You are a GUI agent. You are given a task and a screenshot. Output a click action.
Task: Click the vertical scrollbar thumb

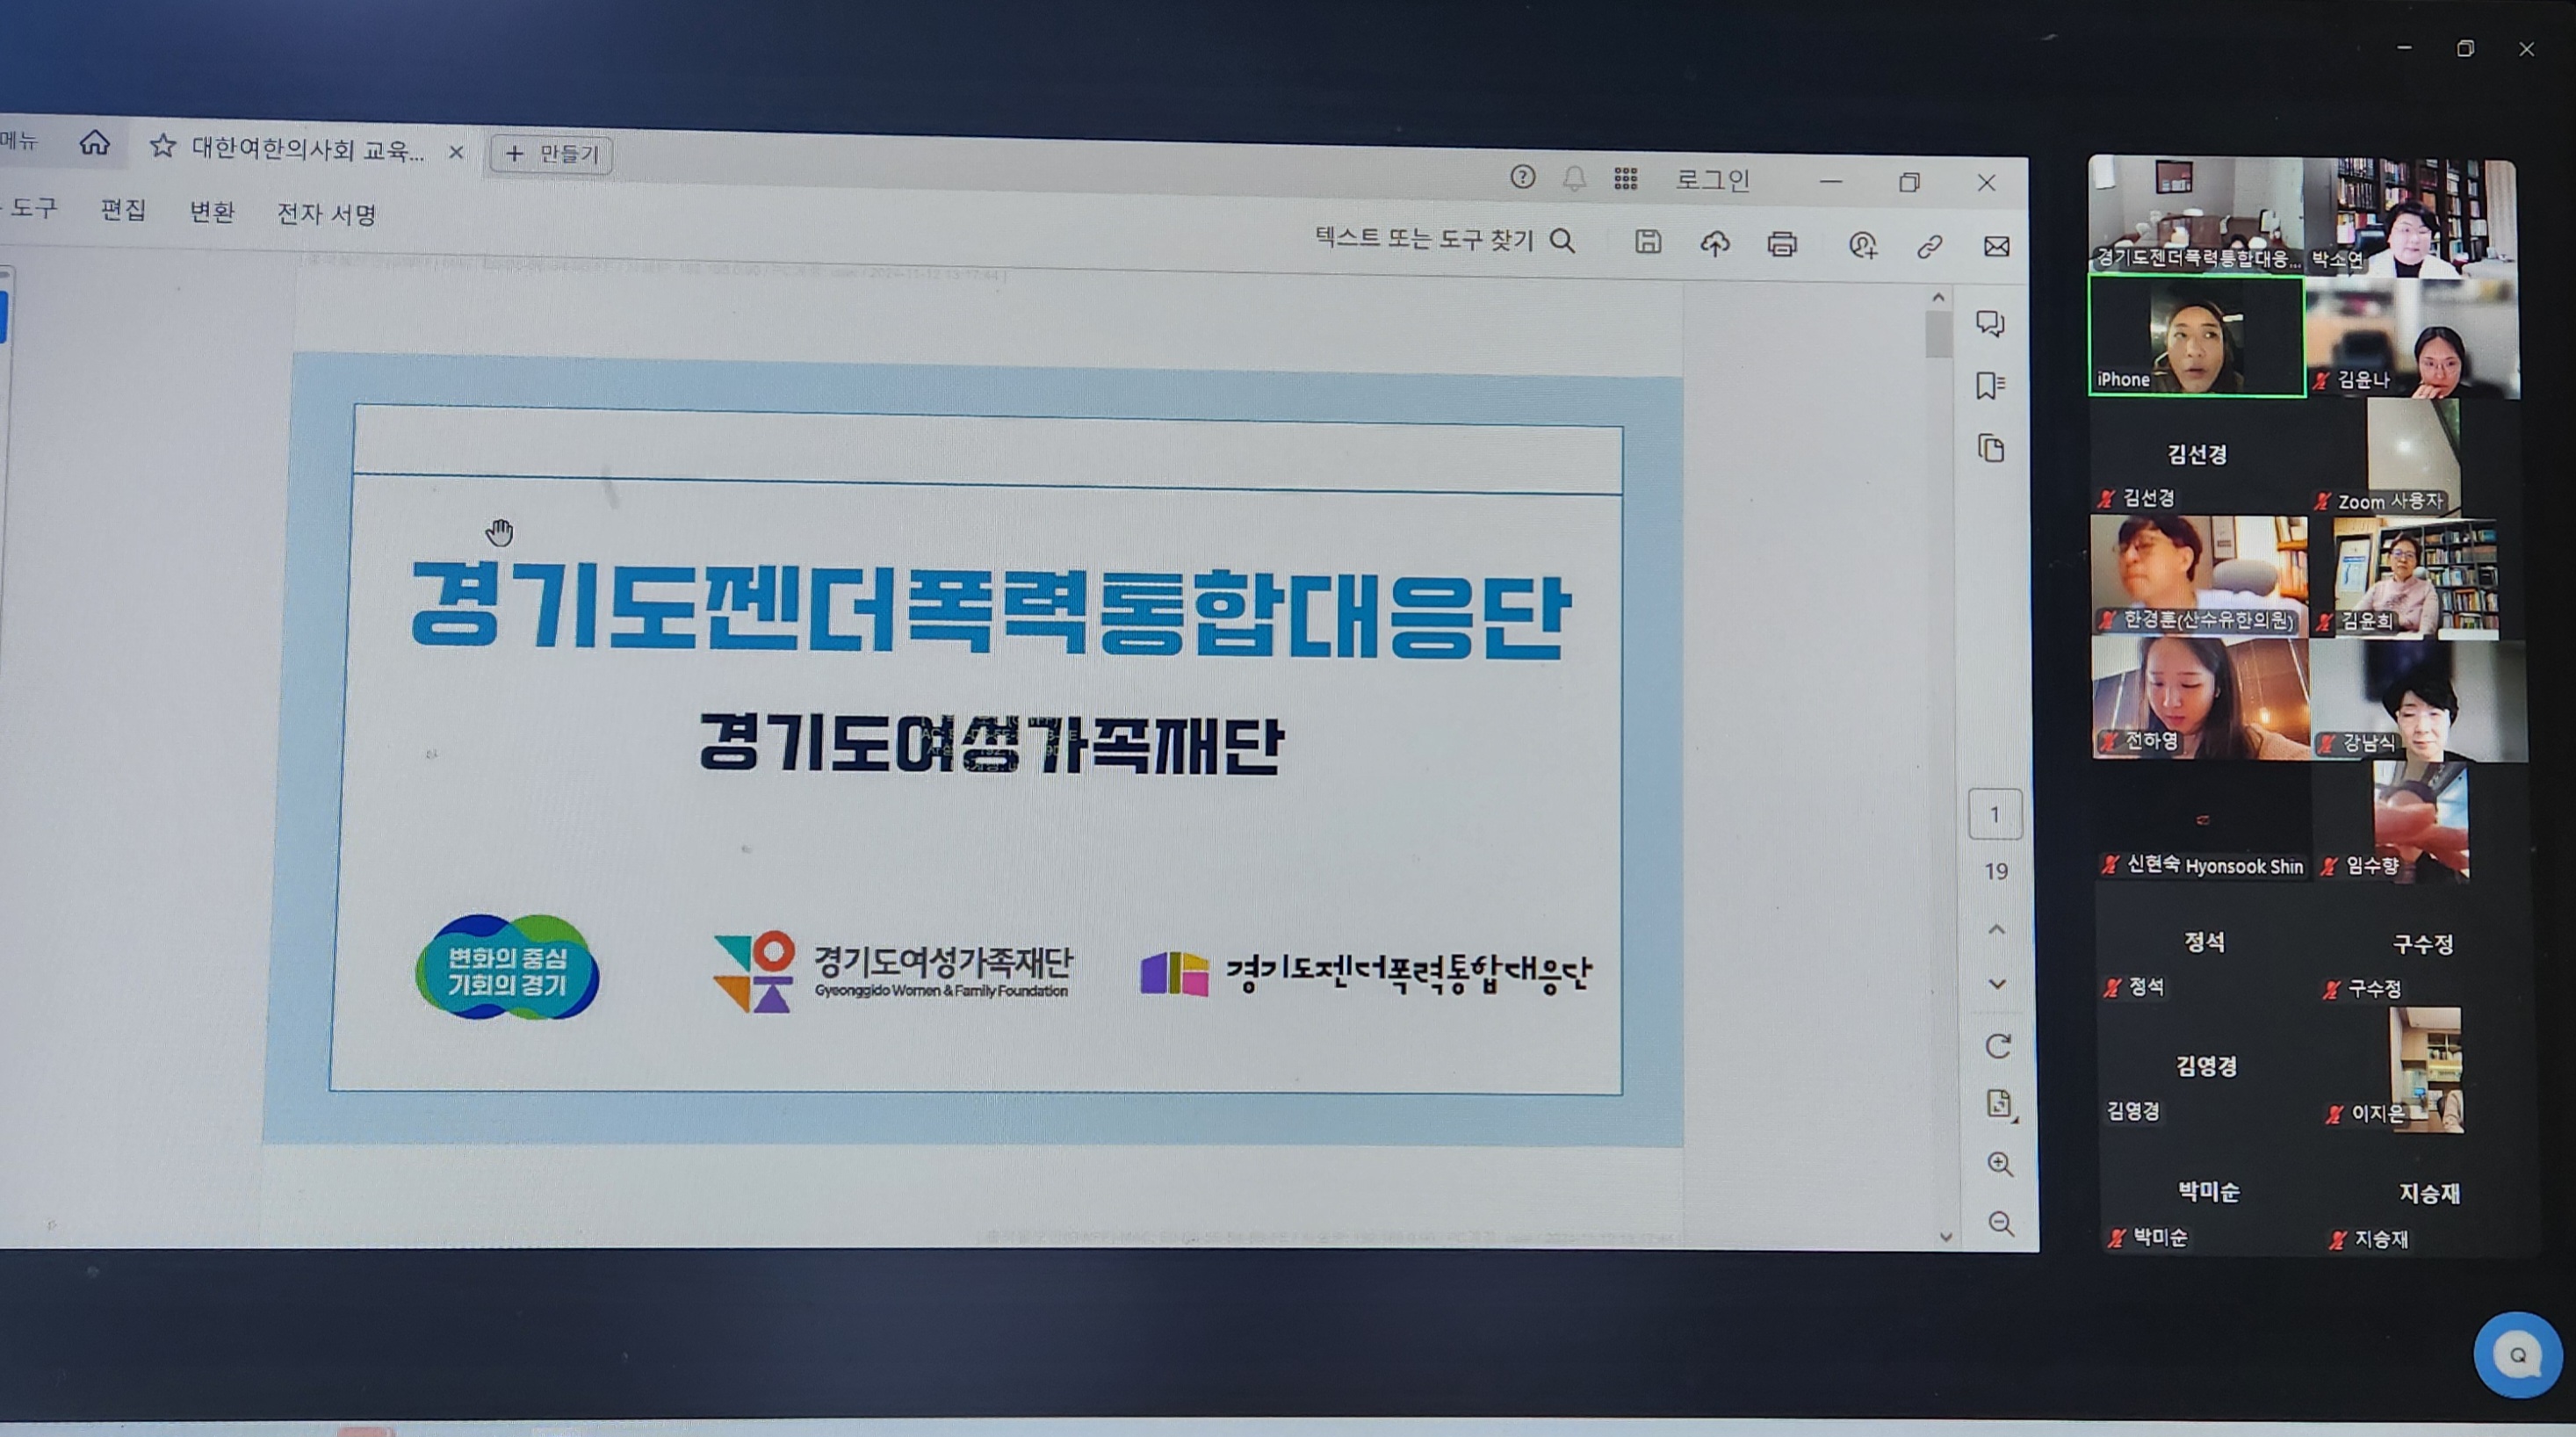click(1938, 333)
